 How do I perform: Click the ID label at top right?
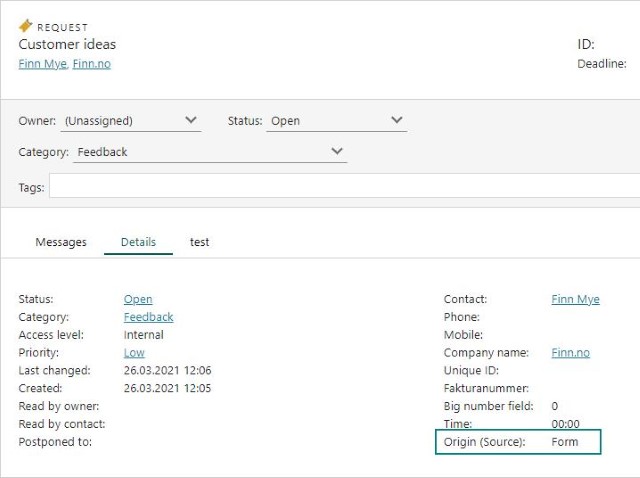[586, 44]
